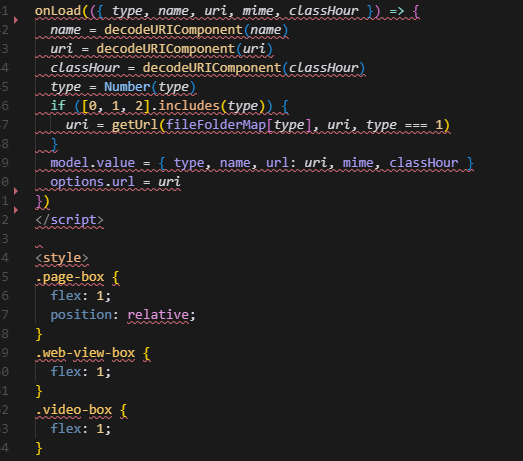Select the fileFolderMap identifier
523x461 pixels.
coord(216,125)
